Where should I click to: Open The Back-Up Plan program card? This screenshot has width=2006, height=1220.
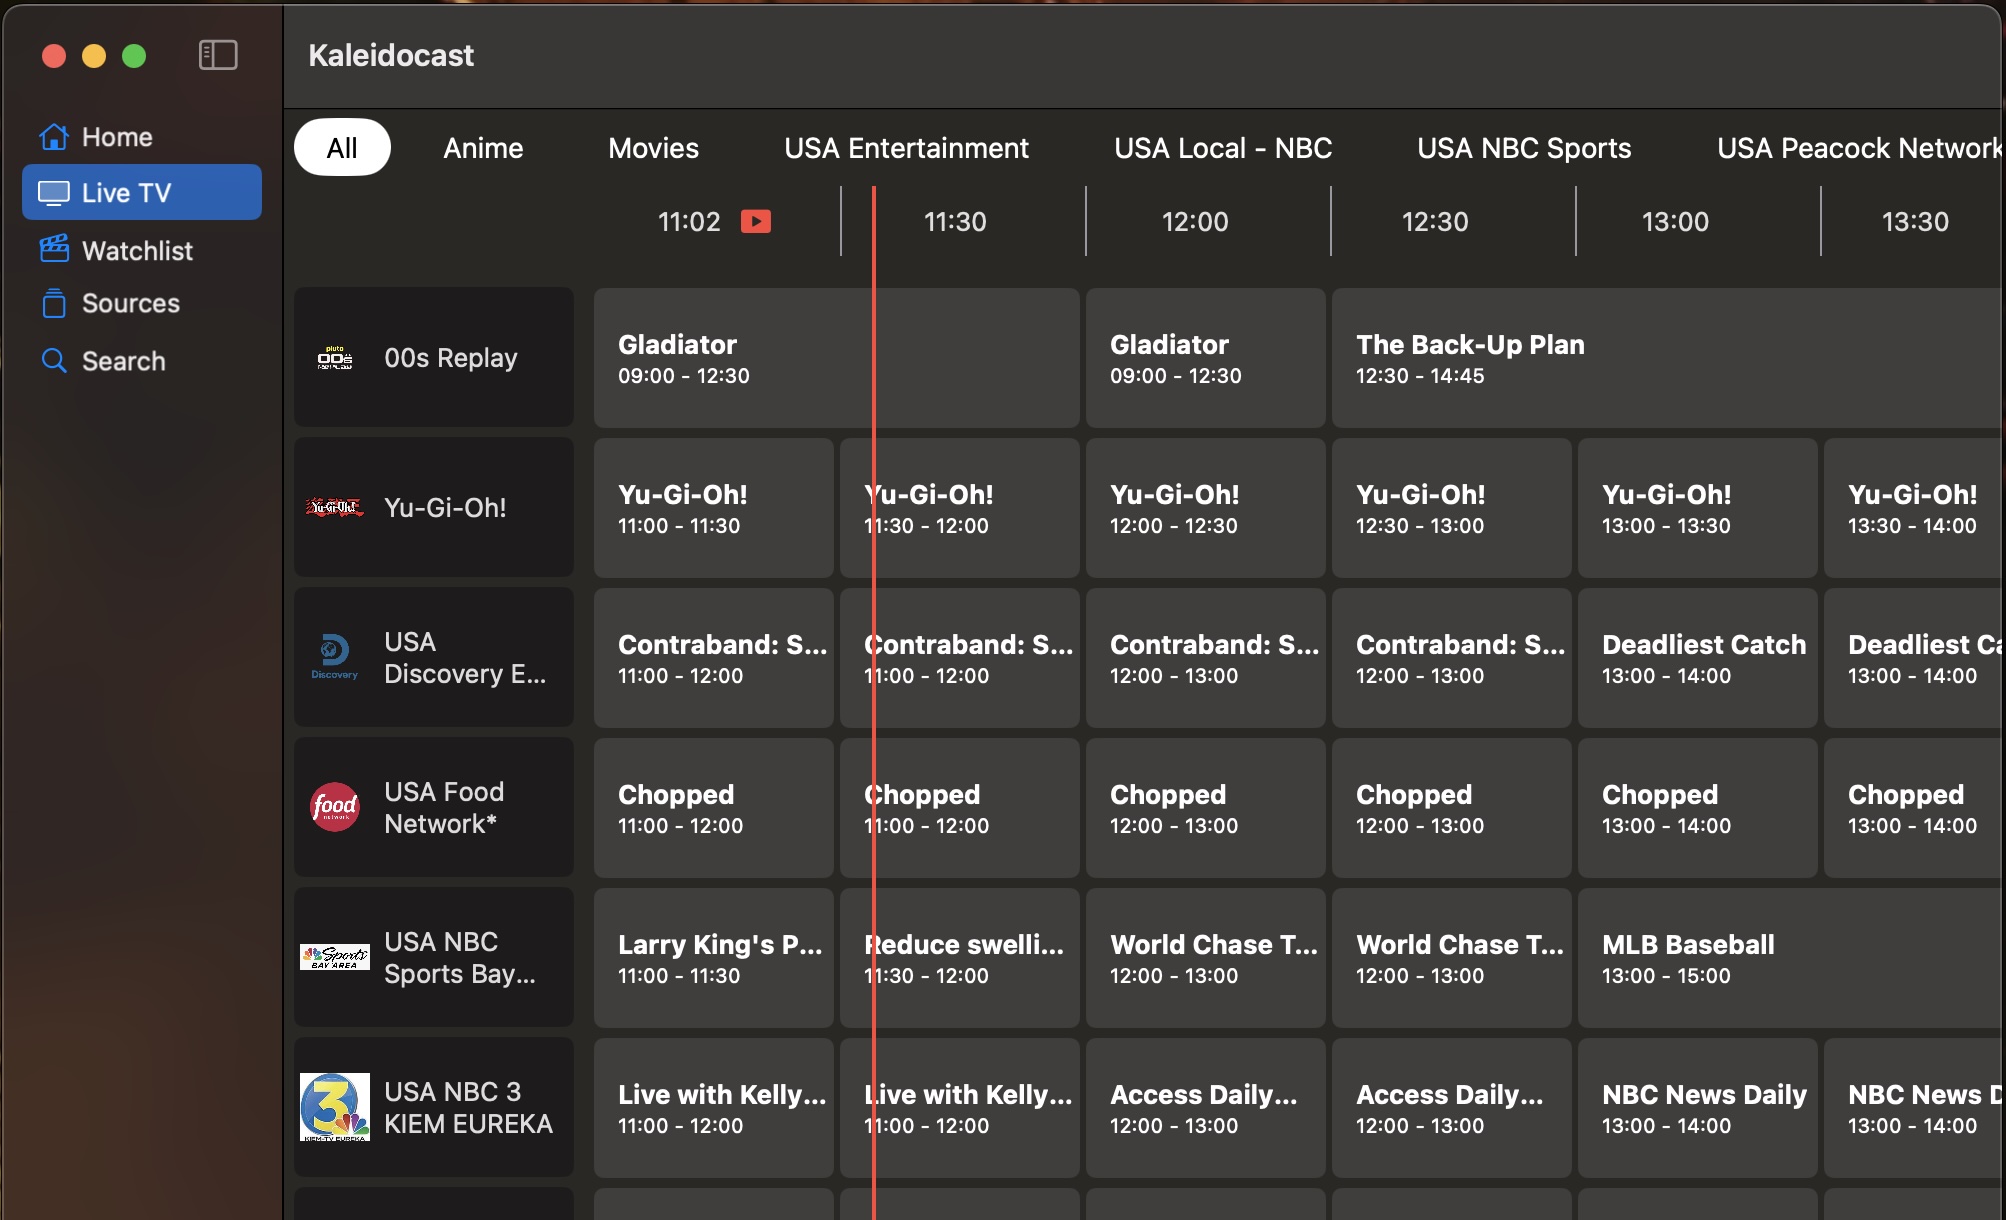tap(1668, 358)
